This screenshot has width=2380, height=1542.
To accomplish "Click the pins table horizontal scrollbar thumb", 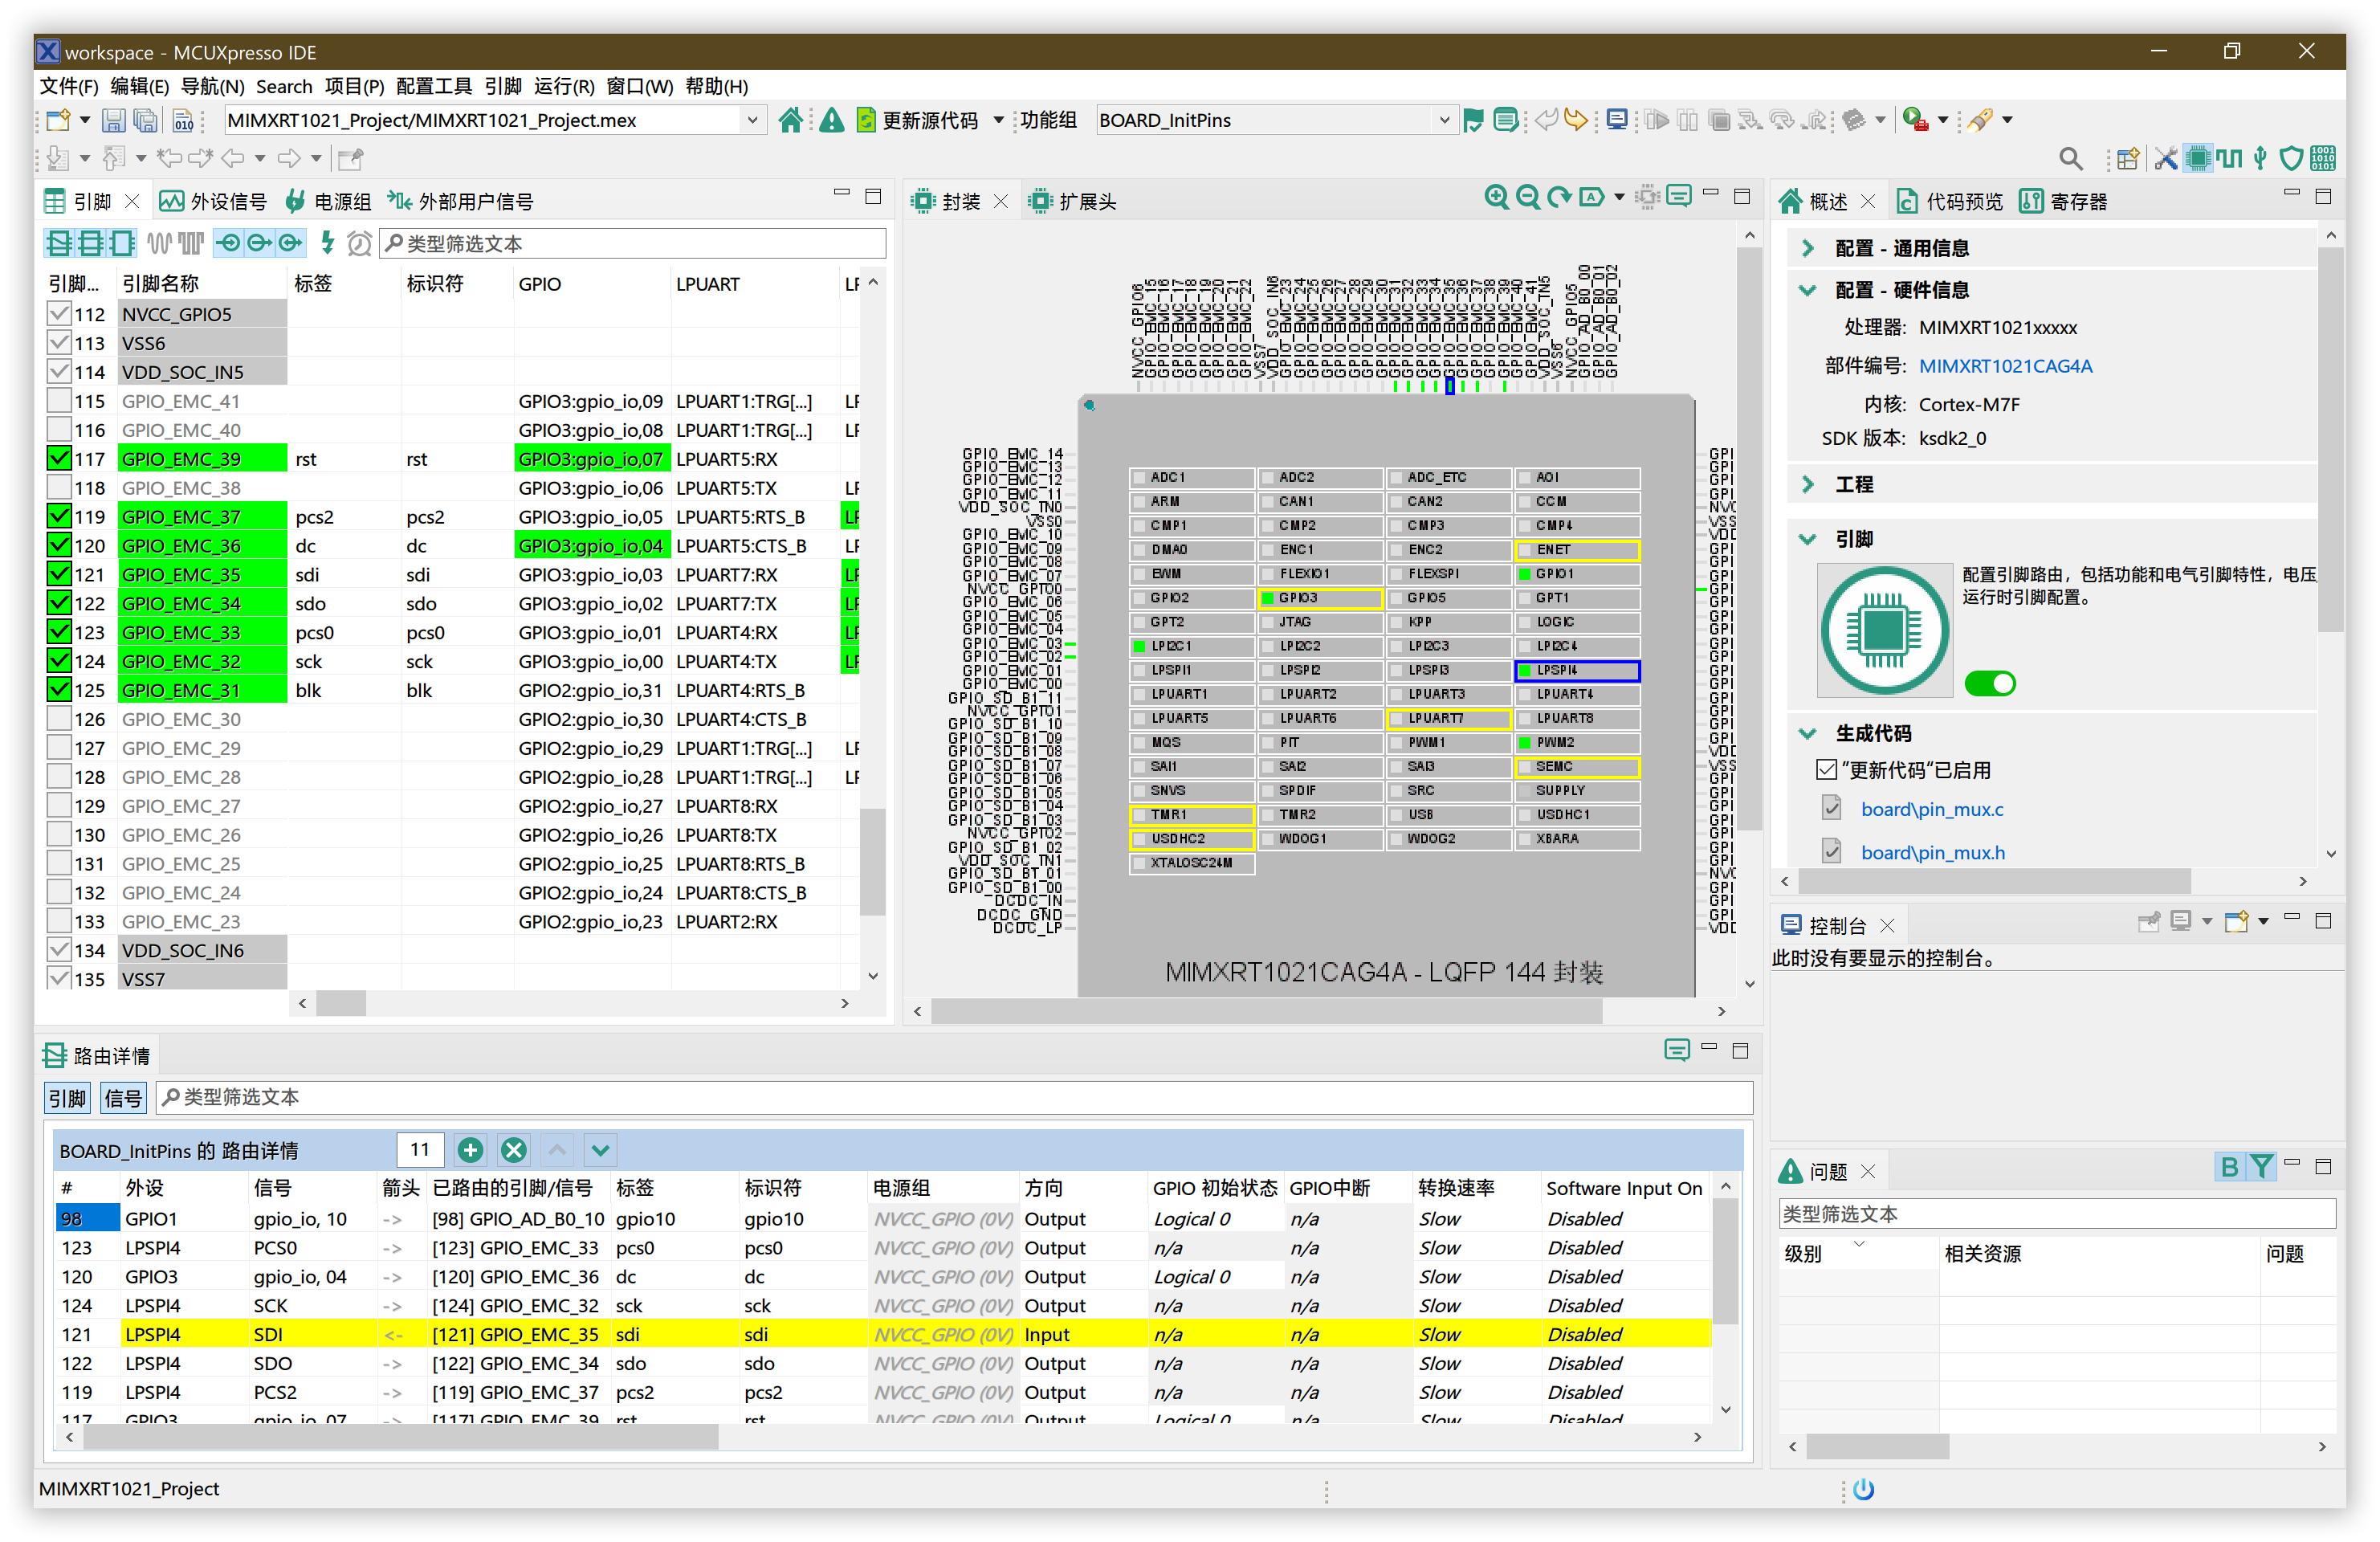I will [341, 1003].
